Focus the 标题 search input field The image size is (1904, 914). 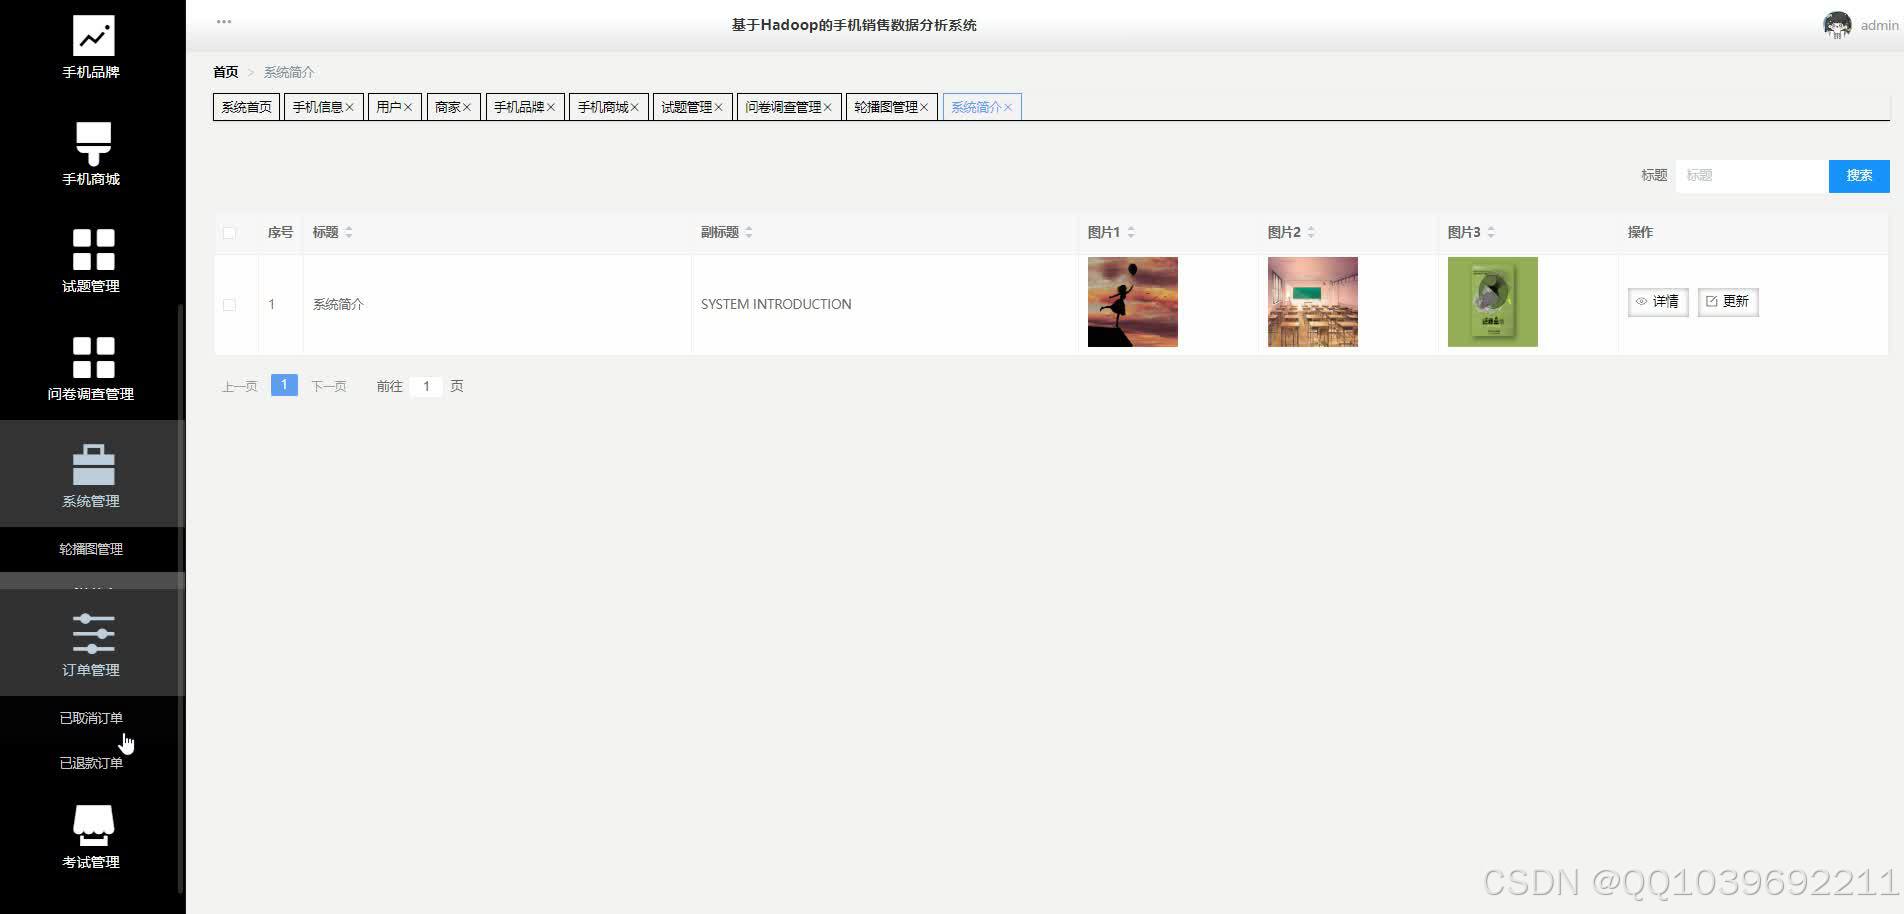click(x=1752, y=176)
